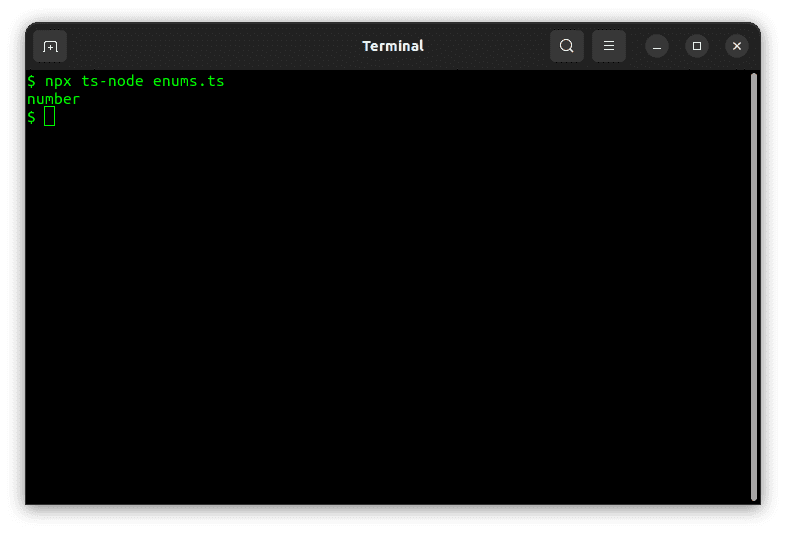Click the 'number' output line
The image size is (786, 533).
coord(53,99)
